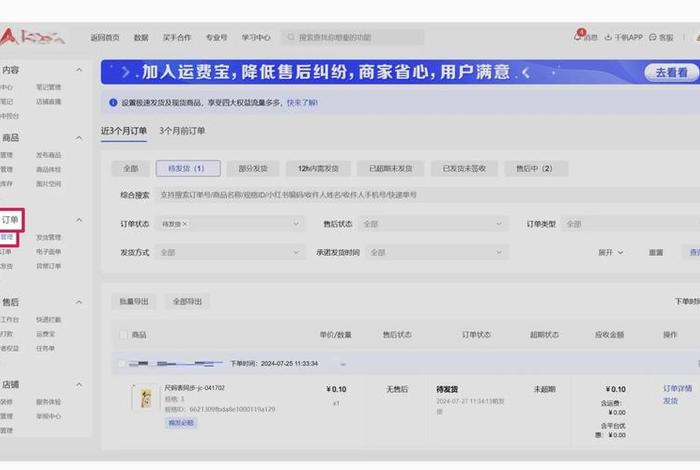Select the 已发货未签收 filter tab
The image size is (700, 470).
pyautogui.click(x=464, y=169)
